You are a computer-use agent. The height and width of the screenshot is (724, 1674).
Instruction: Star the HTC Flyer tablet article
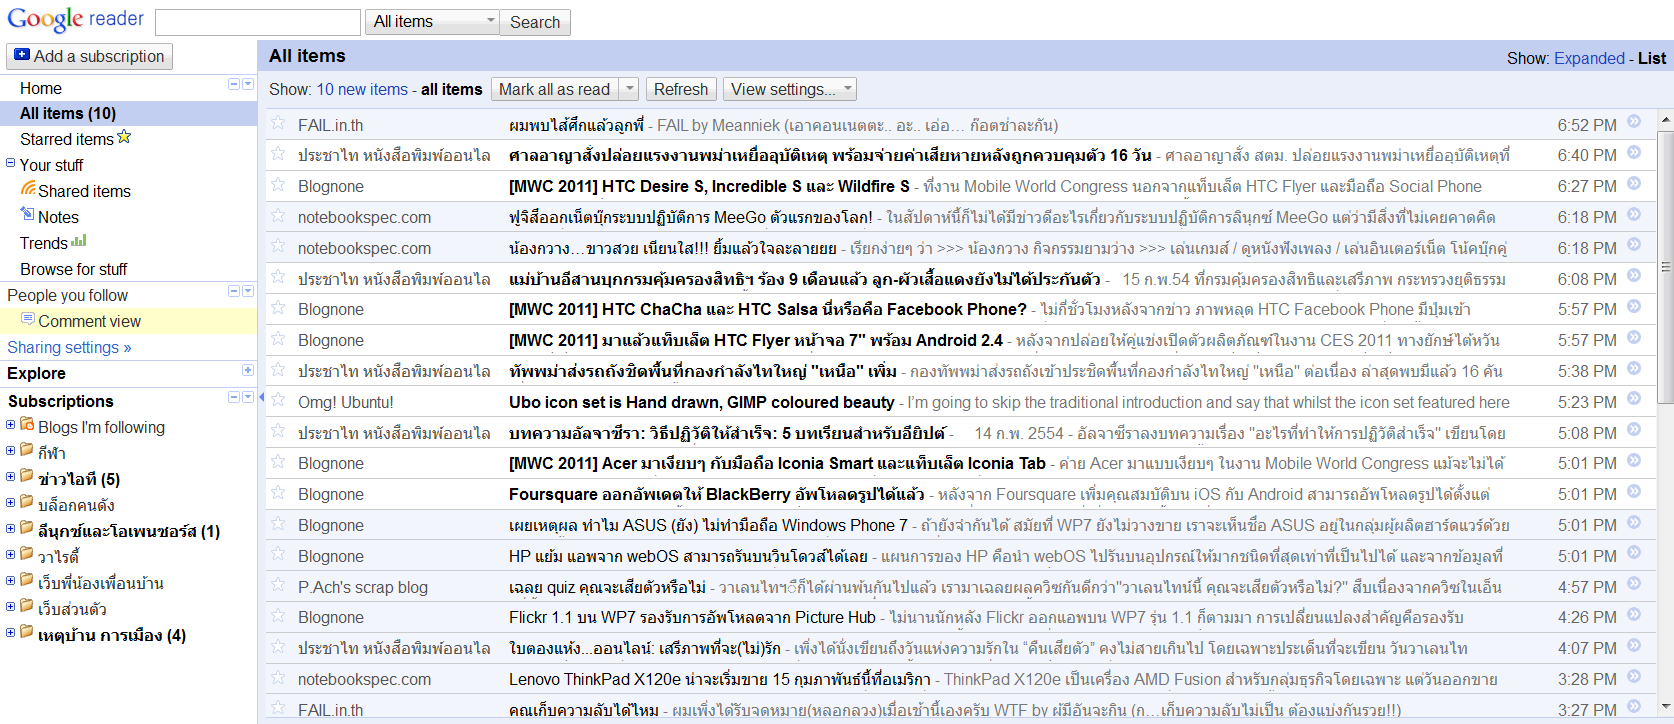pos(278,339)
